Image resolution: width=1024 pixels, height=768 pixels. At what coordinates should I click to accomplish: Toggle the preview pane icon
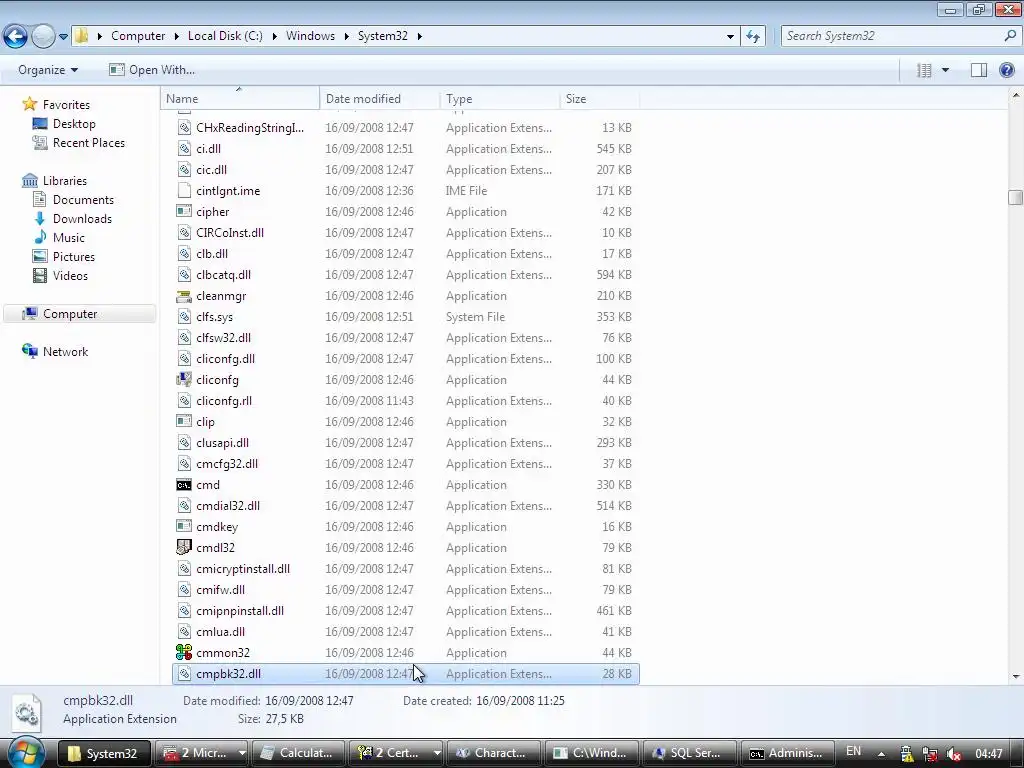click(x=978, y=70)
